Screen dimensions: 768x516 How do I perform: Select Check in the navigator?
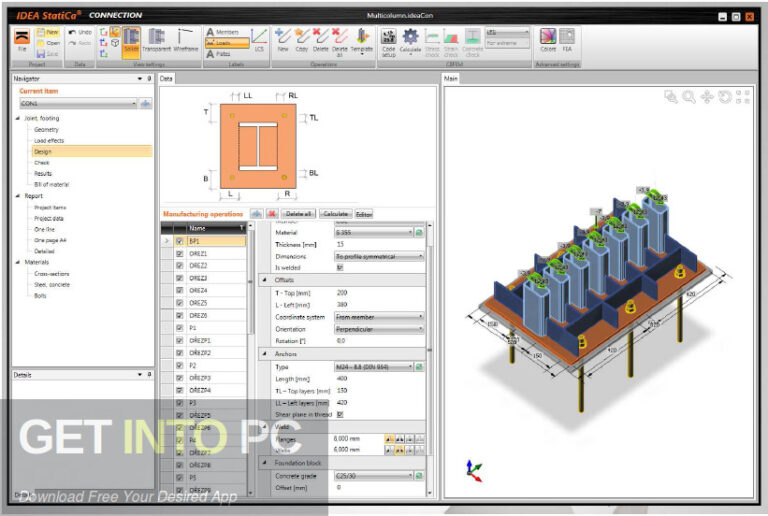[x=42, y=163]
